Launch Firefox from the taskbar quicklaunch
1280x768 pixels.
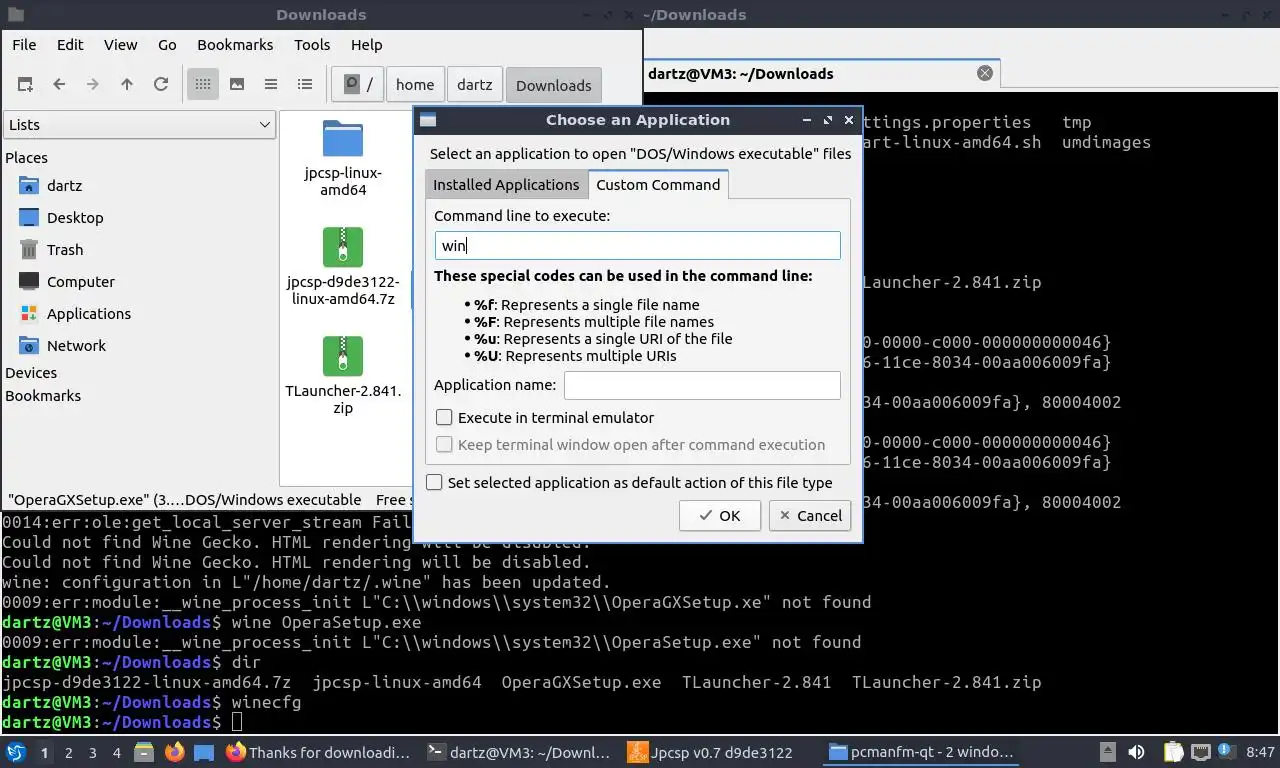[x=174, y=752]
